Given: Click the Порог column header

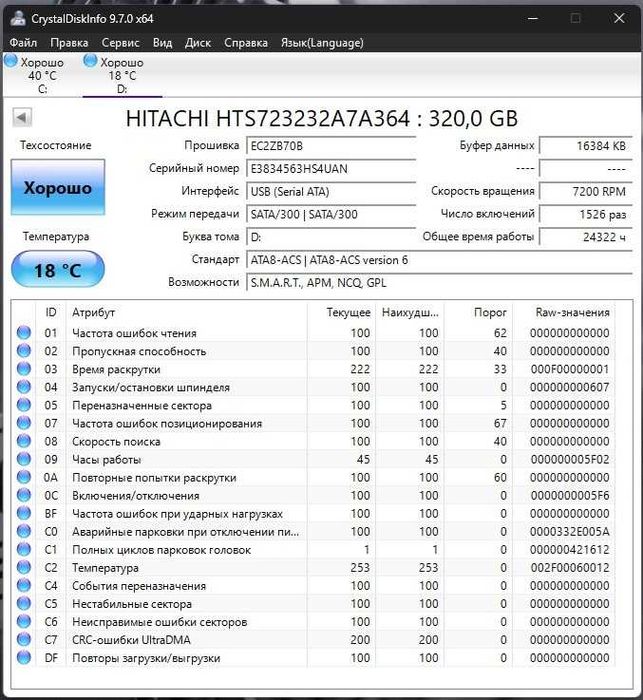Looking at the screenshot, I should point(478,312).
